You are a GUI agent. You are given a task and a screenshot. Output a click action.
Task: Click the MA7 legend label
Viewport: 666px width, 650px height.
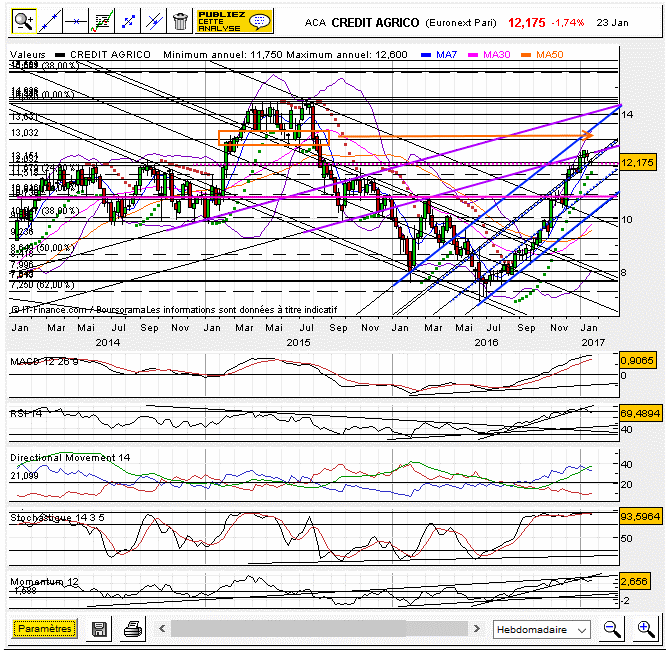446,54
